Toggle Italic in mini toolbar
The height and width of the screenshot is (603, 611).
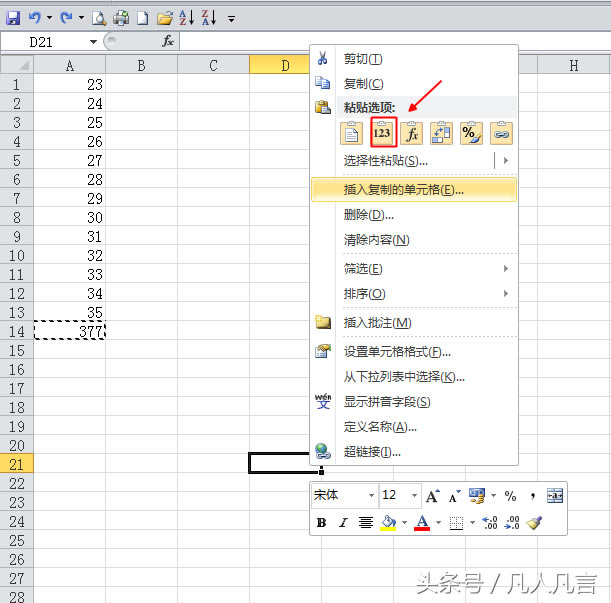coord(343,522)
